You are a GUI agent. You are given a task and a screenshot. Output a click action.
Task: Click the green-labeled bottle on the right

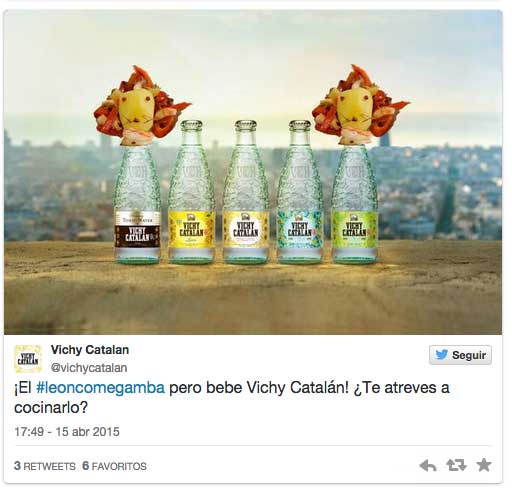pyautogui.click(x=355, y=204)
